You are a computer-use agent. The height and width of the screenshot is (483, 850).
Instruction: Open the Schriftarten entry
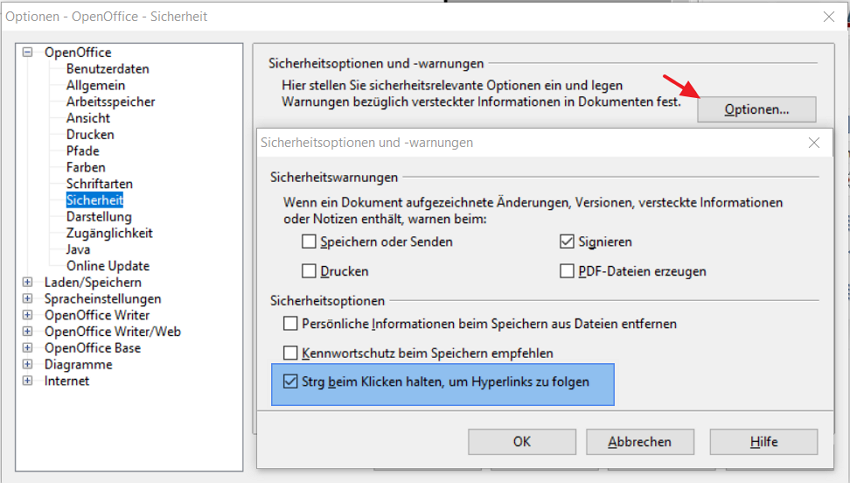click(x=99, y=184)
